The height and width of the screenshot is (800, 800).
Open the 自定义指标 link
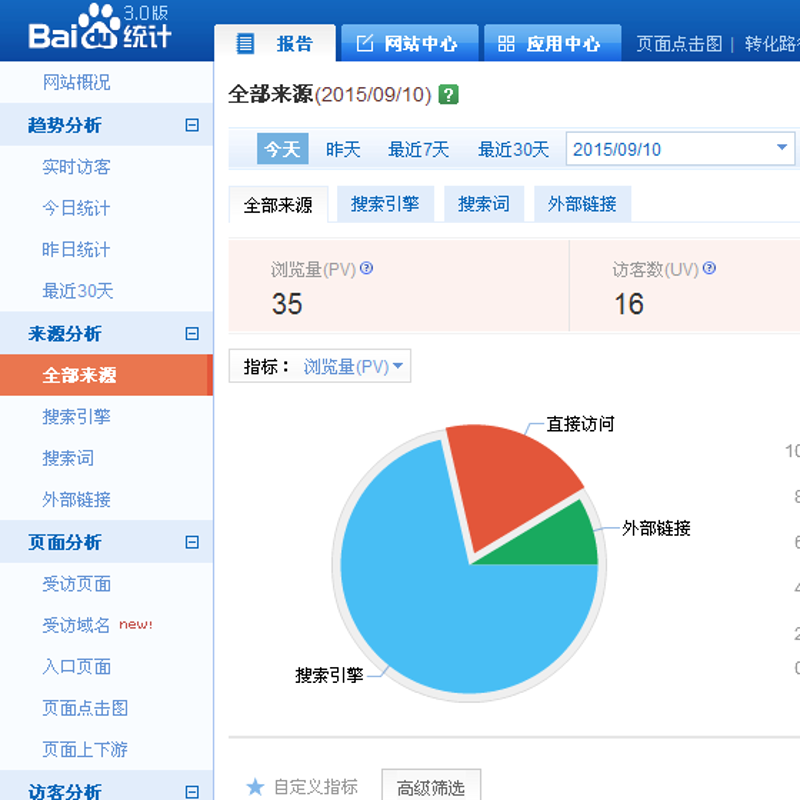point(316,787)
